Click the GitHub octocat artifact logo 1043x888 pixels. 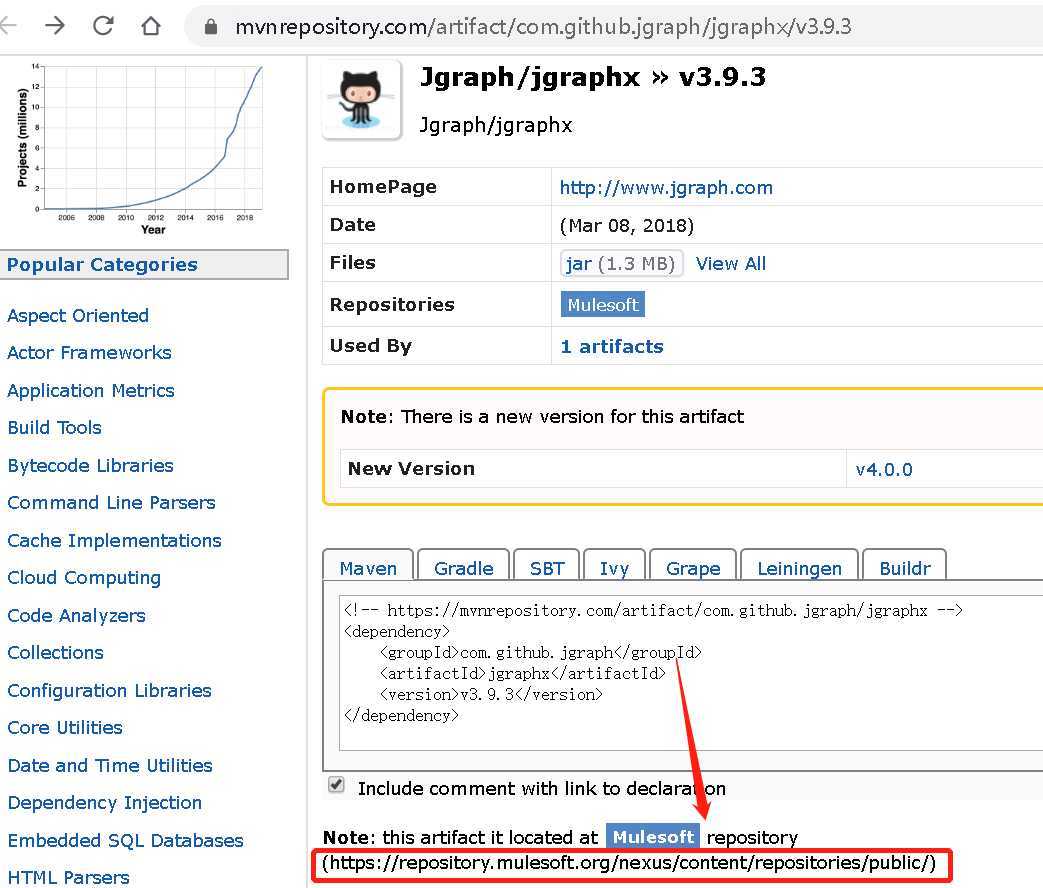point(361,100)
